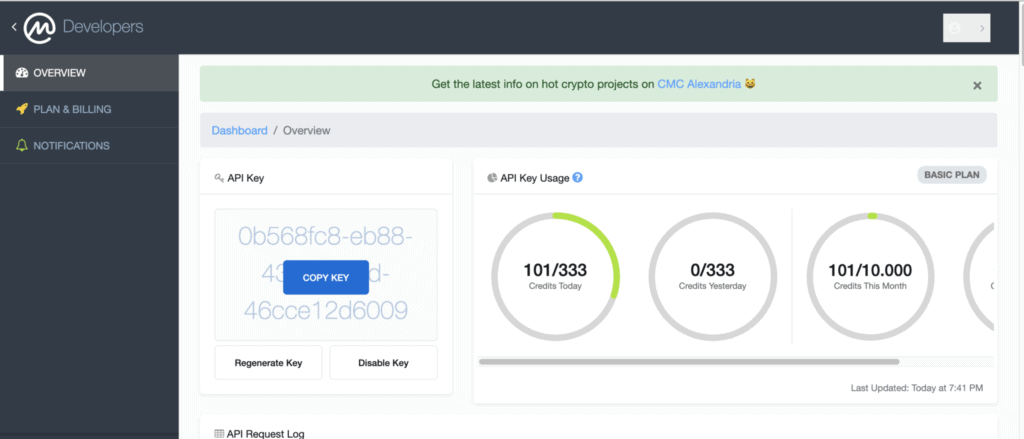Image resolution: width=1024 pixels, height=439 pixels.
Task: Click the API key text field
Action: click(326, 274)
